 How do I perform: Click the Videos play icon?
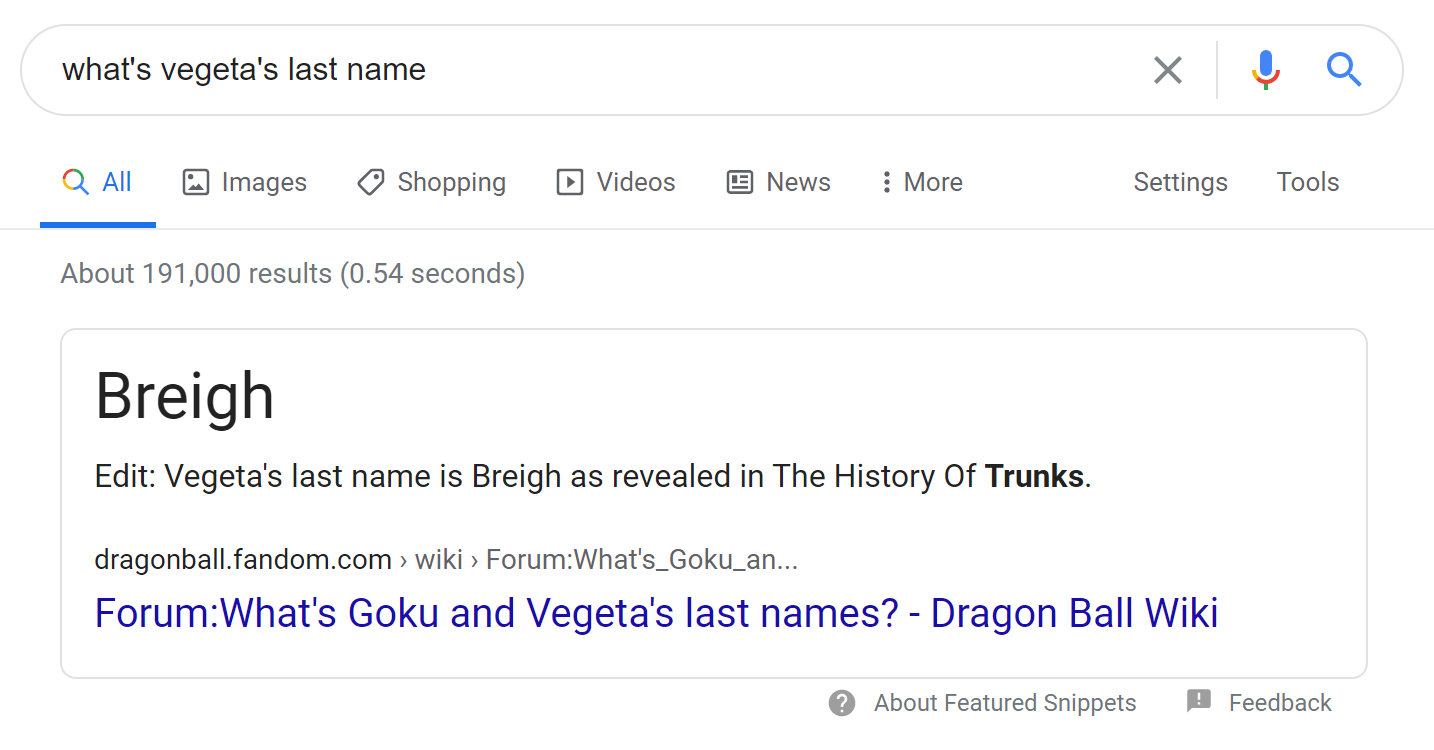tap(570, 182)
